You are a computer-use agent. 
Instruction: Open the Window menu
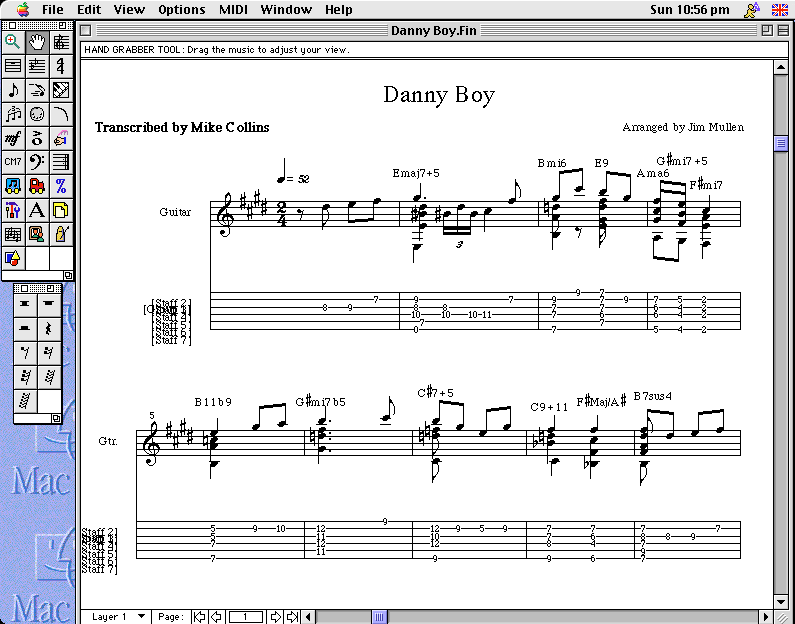[286, 10]
